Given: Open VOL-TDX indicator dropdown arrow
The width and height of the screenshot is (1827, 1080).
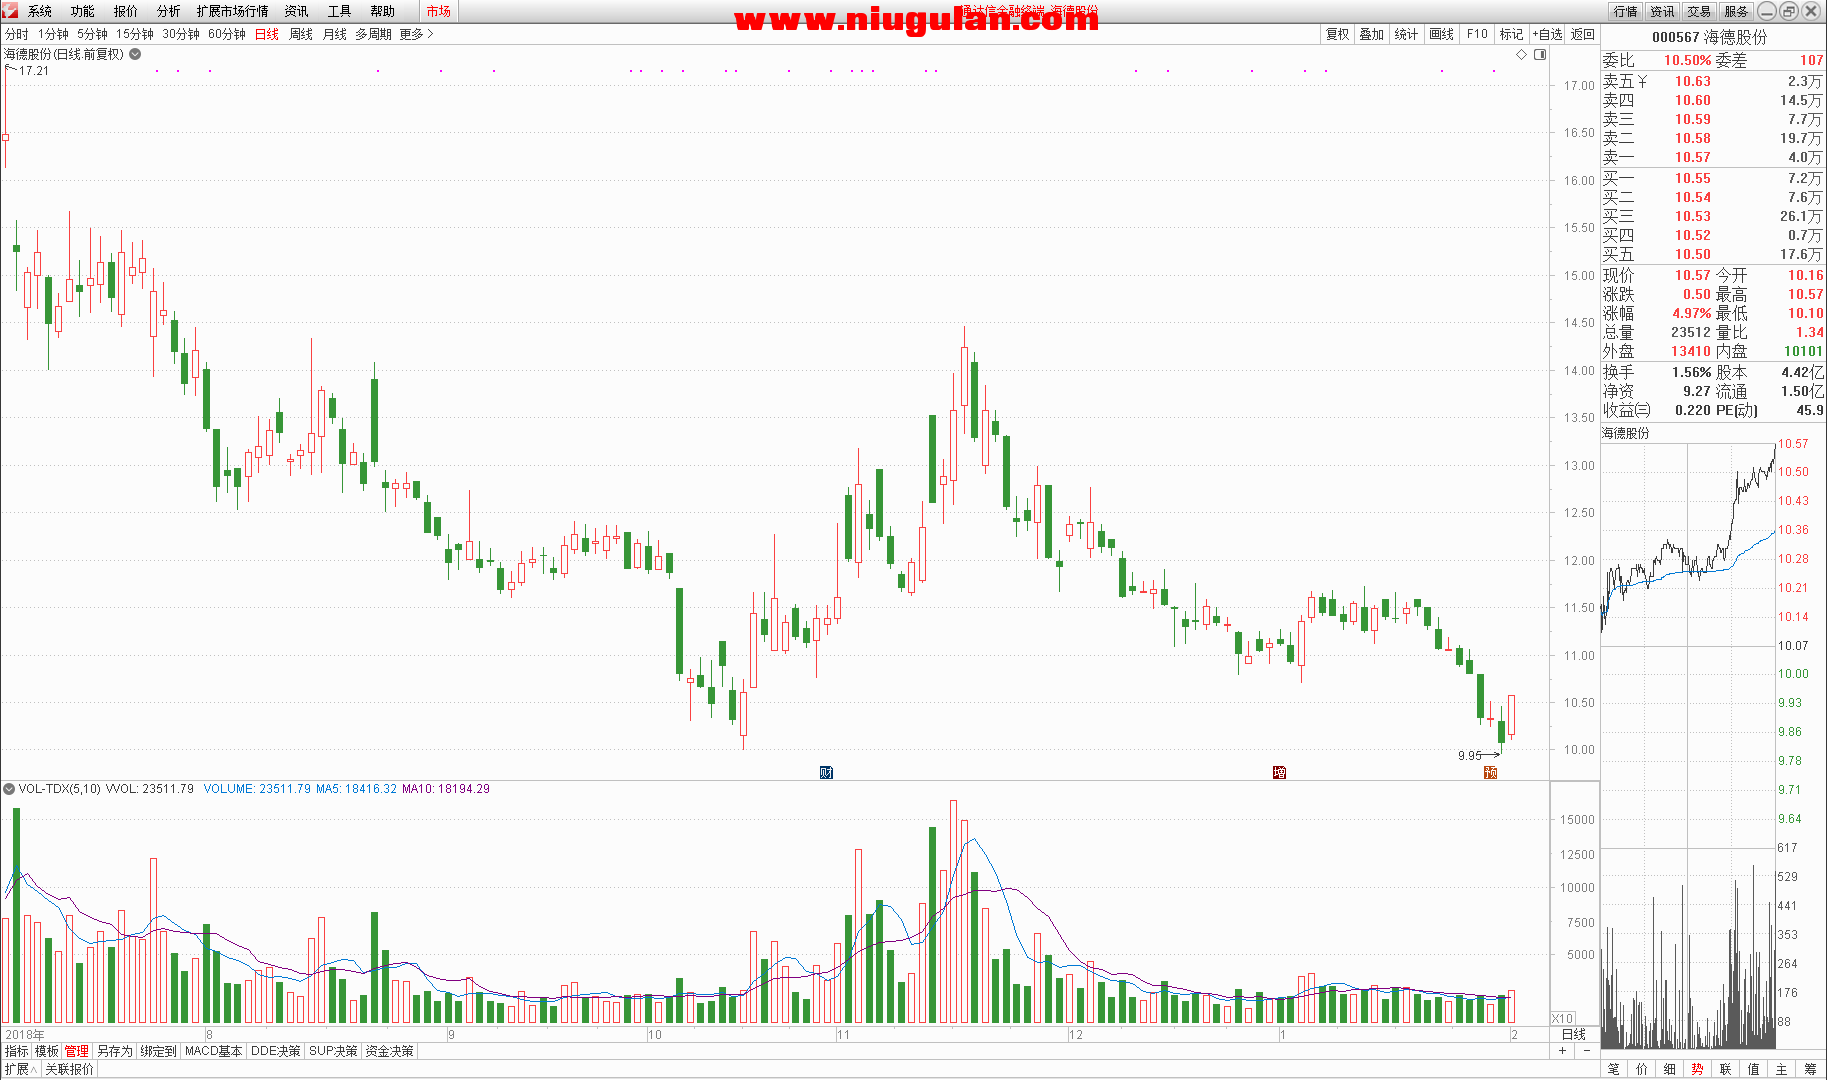Looking at the screenshot, I should (x=9, y=789).
